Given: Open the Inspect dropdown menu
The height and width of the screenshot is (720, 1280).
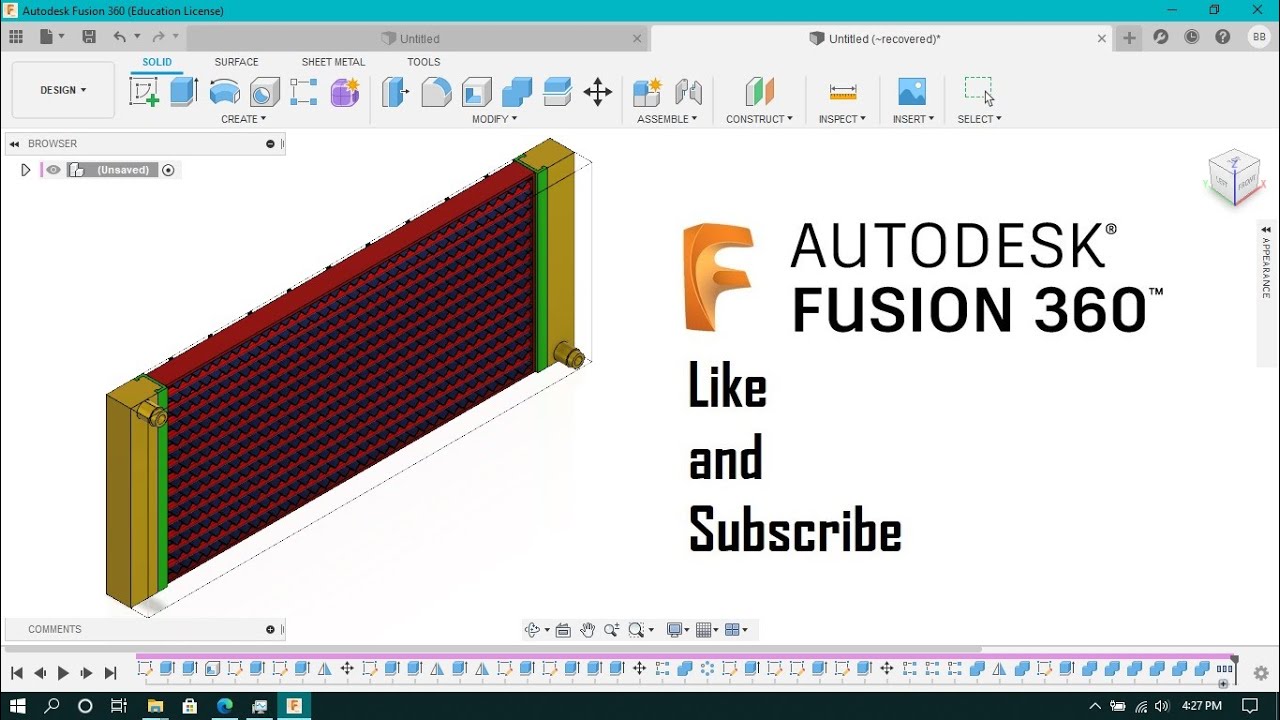Looking at the screenshot, I should [842, 119].
